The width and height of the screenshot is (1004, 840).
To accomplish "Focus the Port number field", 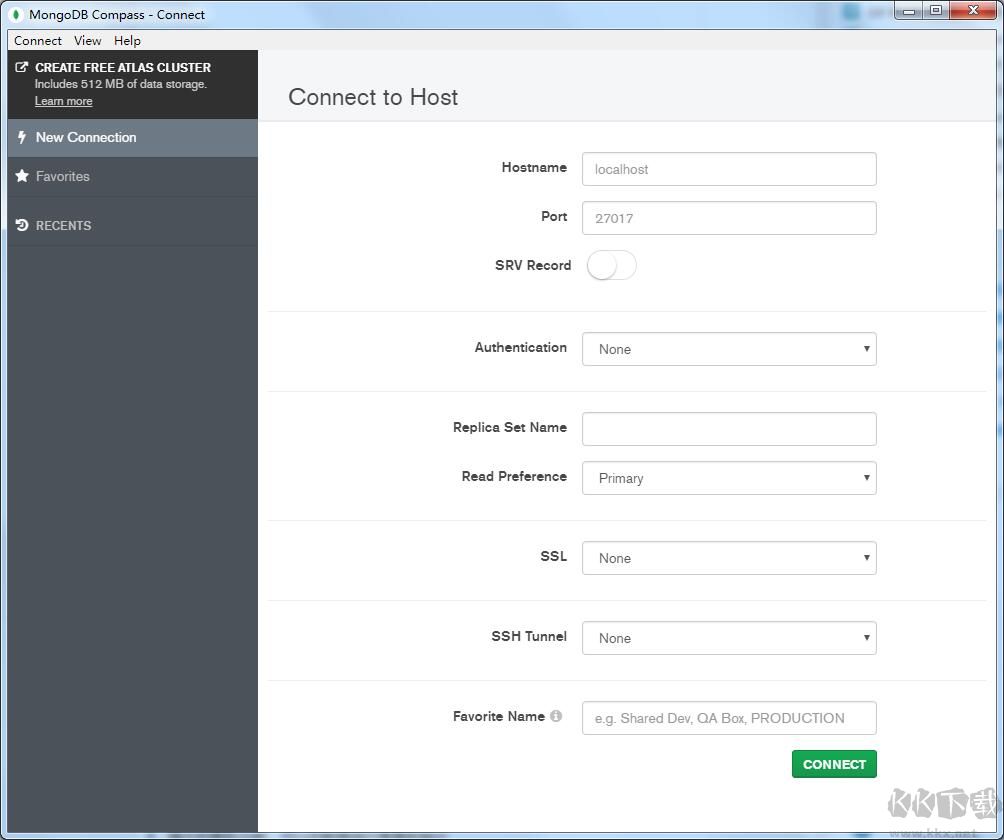I will coord(729,218).
